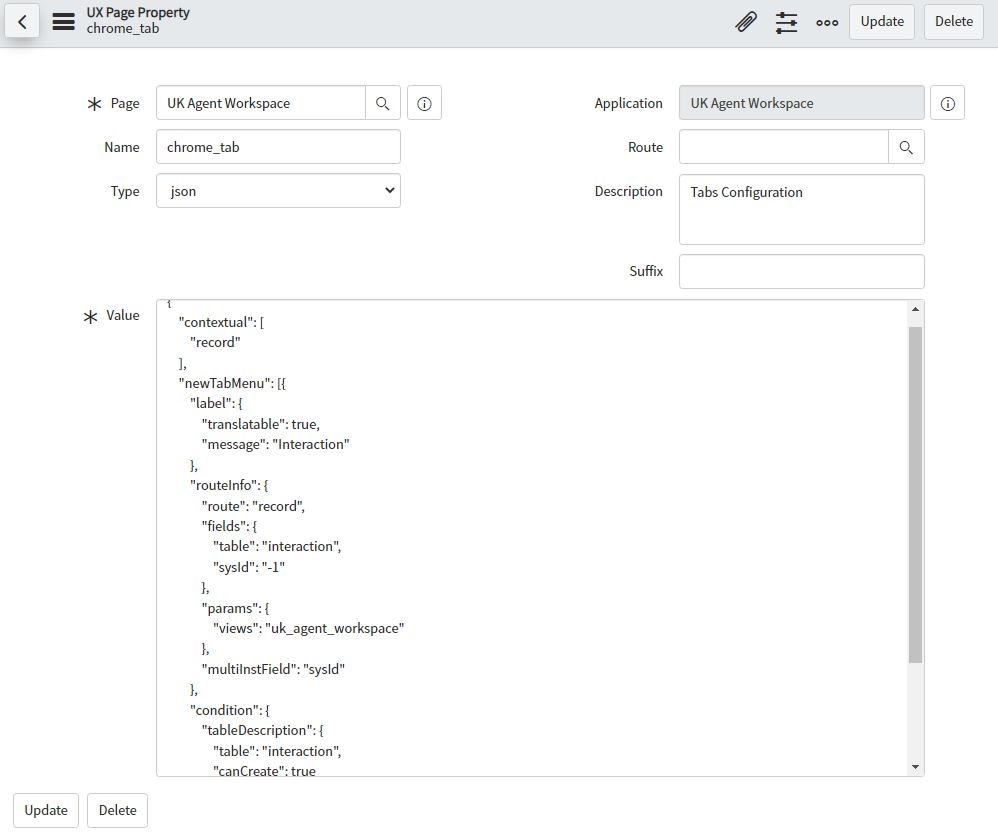Open more options ellipsis in header
The height and width of the screenshot is (836, 998).
point(827,22)
